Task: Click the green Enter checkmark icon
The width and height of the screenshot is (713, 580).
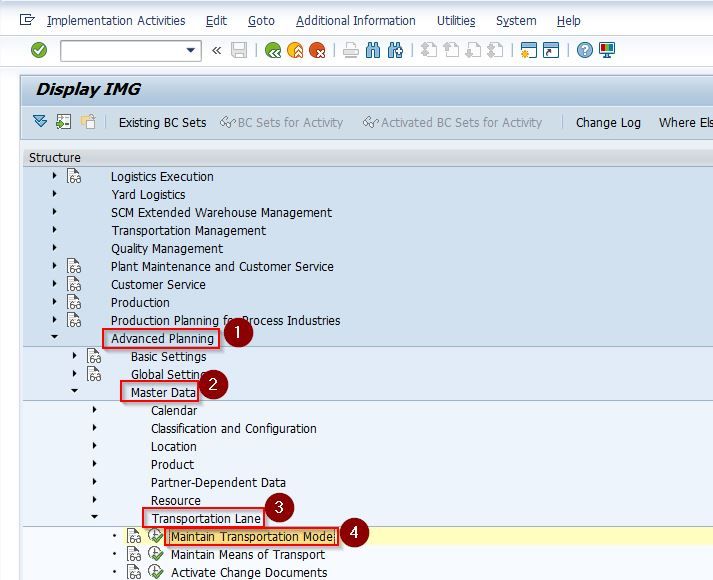Action: (39, 50)
